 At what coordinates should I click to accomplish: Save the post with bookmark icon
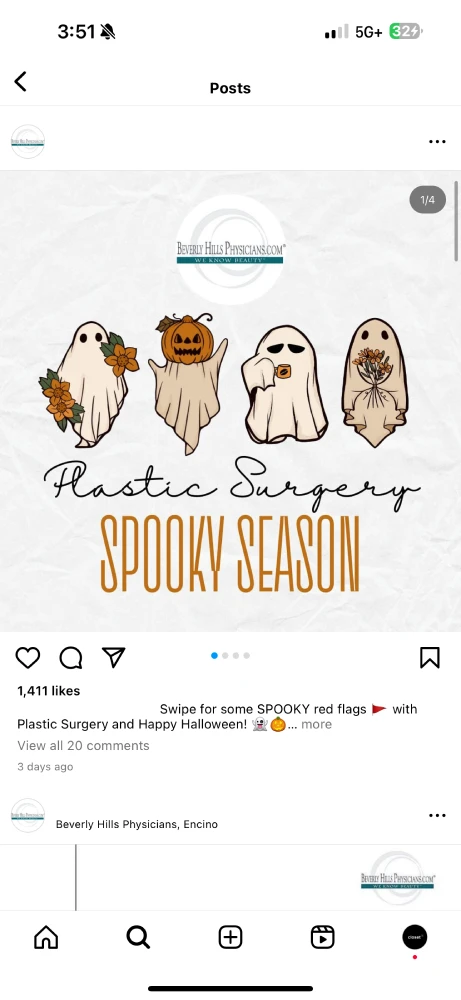pyautogui.click(x=430, y=658)
